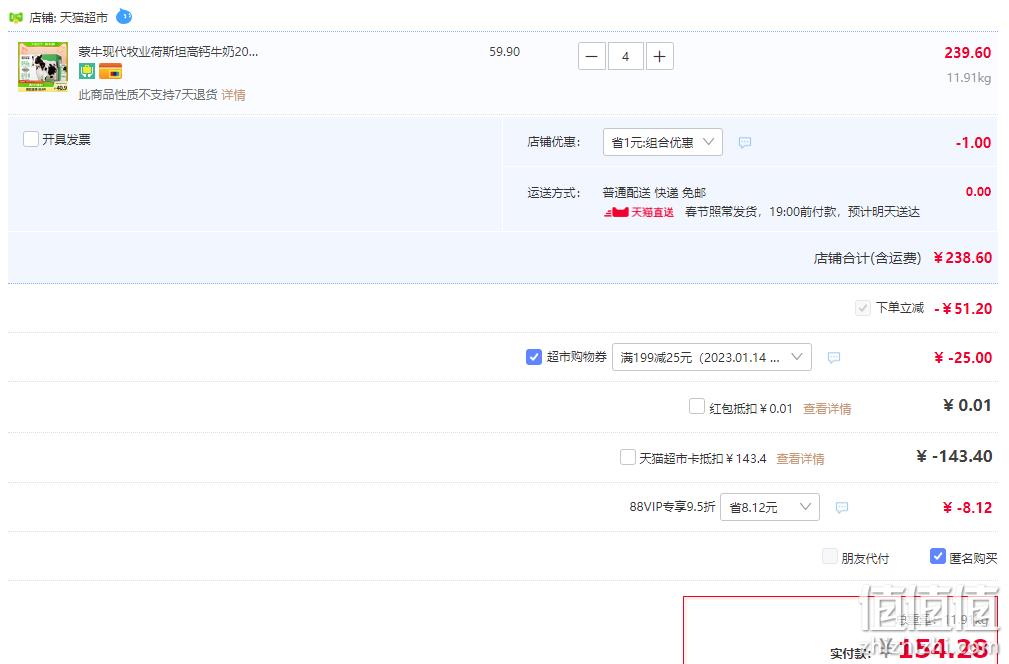Viewport: 1009px width, 664px height.
Task: Decrease quantity with the minus button
Action: pyautogui.click(x=591, y=57)
